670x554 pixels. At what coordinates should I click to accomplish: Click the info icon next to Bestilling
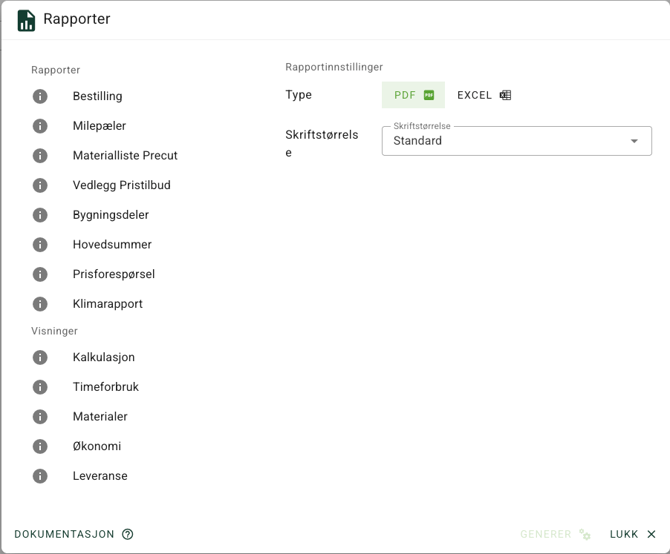40,97
